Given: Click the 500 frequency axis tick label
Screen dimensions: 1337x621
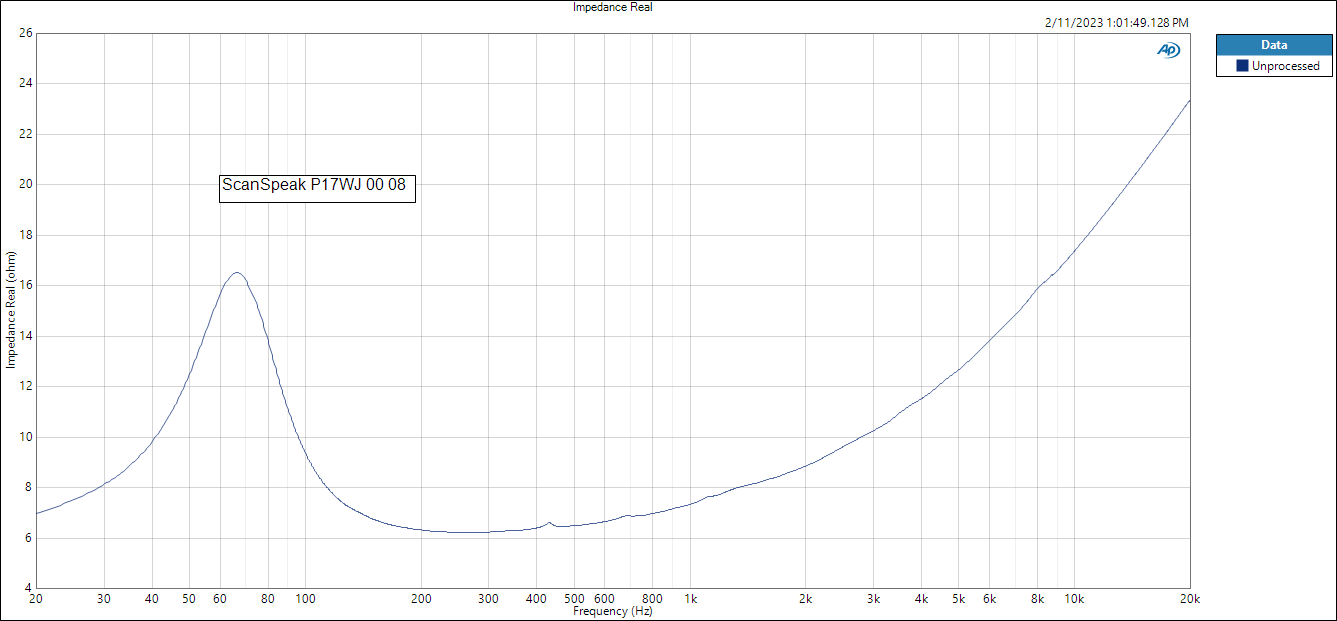Looking at the screenshot, I should [x=575, y=599].
